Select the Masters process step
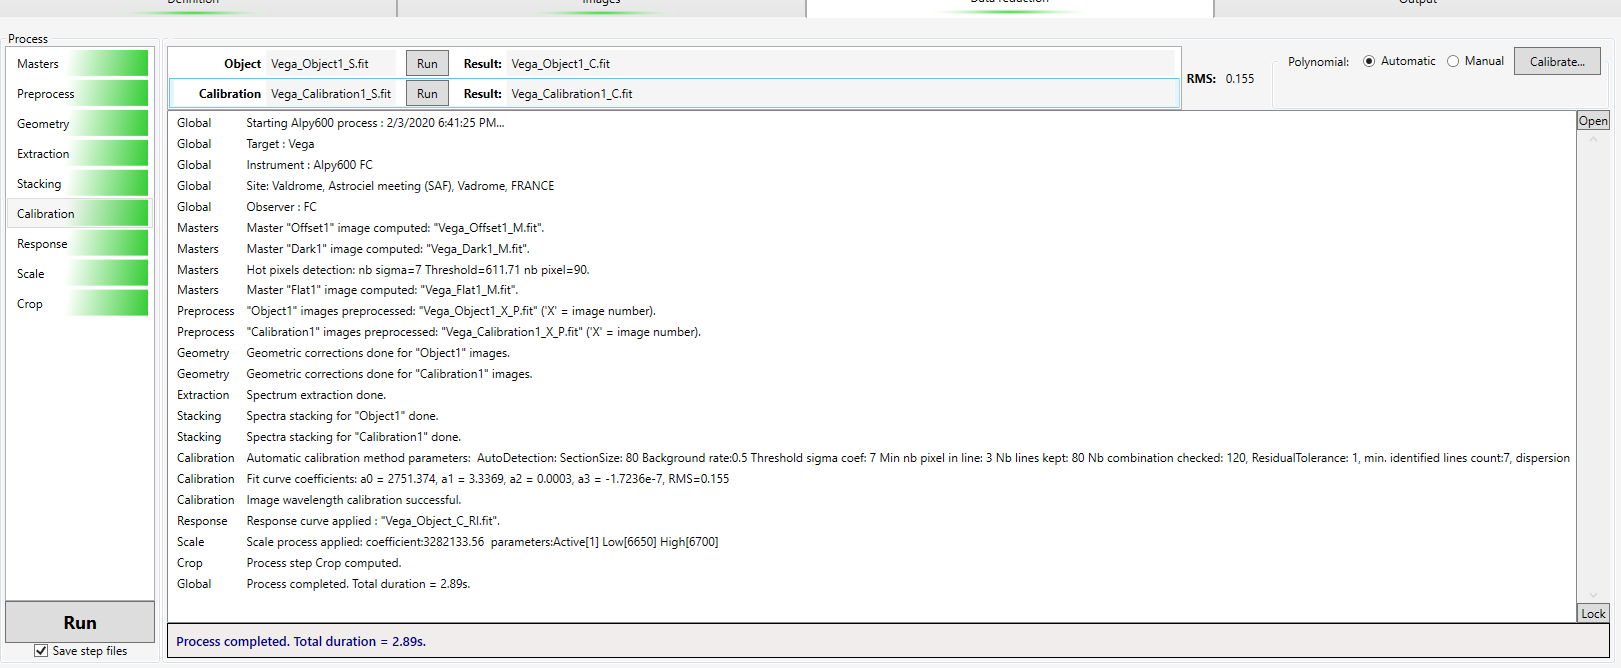The image size is (1621, 668). coord(78,64)
